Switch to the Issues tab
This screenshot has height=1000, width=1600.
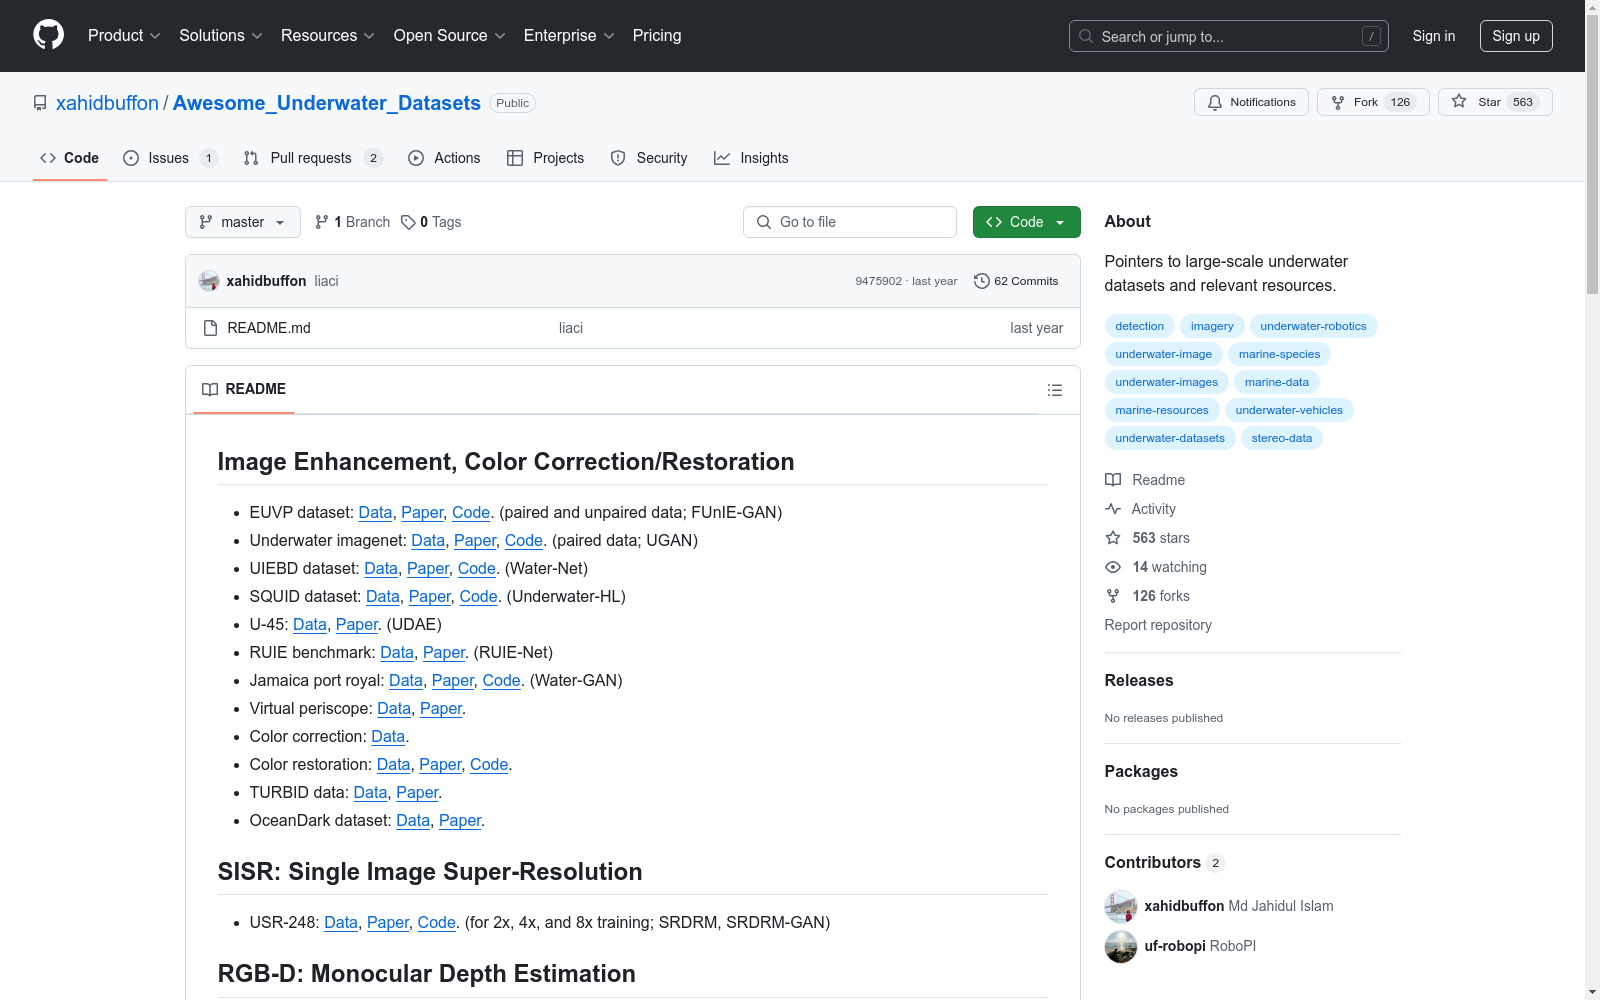(168, 158)
